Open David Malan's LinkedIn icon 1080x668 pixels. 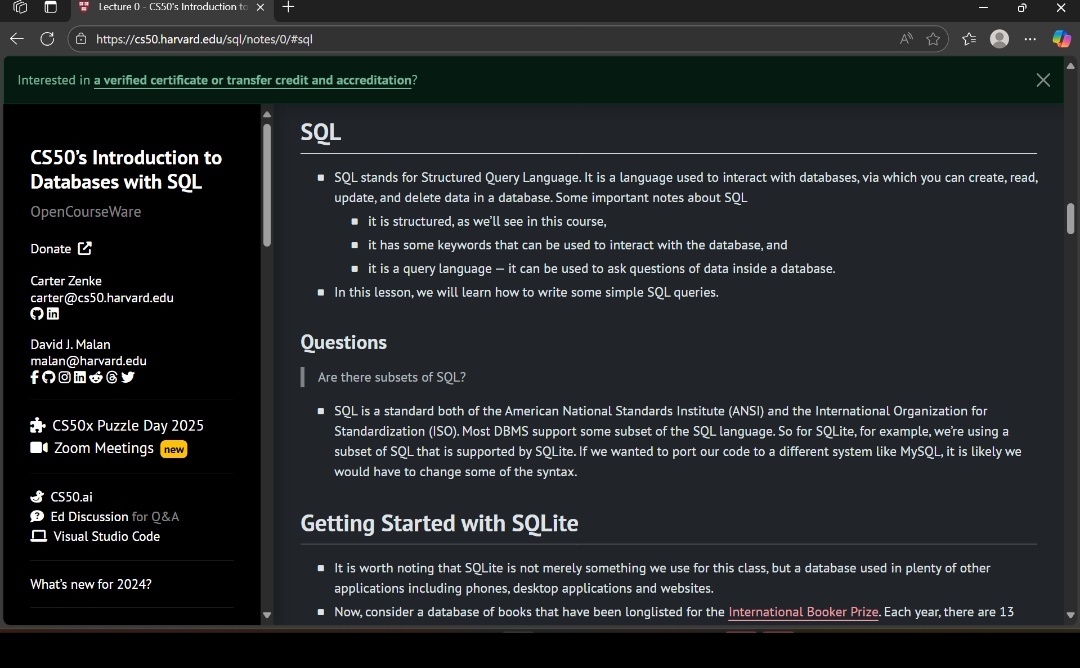point(80,377)
